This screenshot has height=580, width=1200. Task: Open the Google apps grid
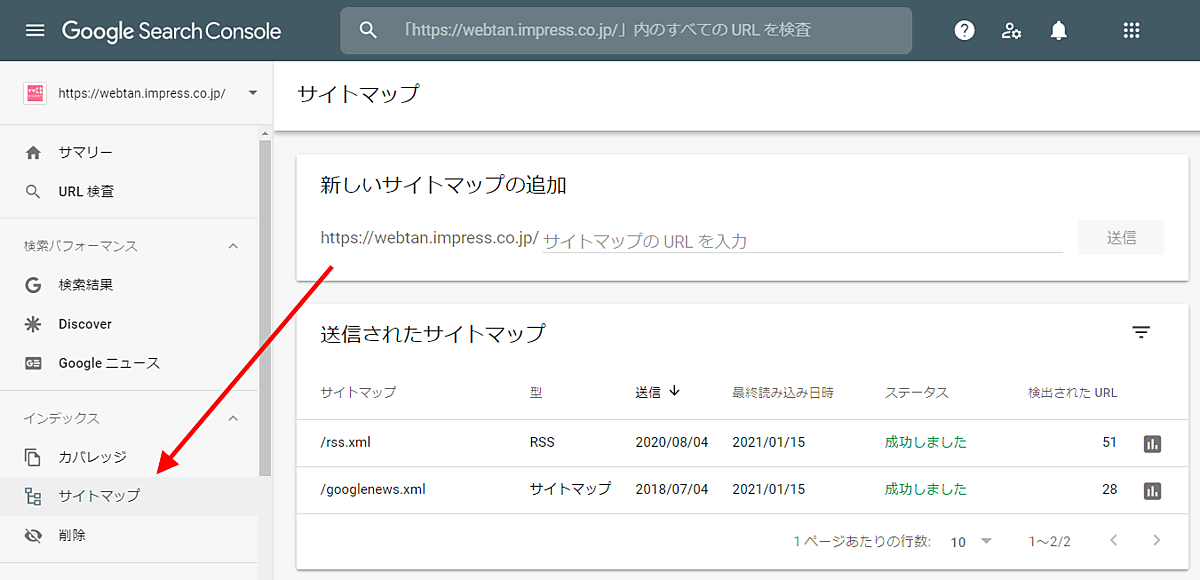(x=1131, y=30)
